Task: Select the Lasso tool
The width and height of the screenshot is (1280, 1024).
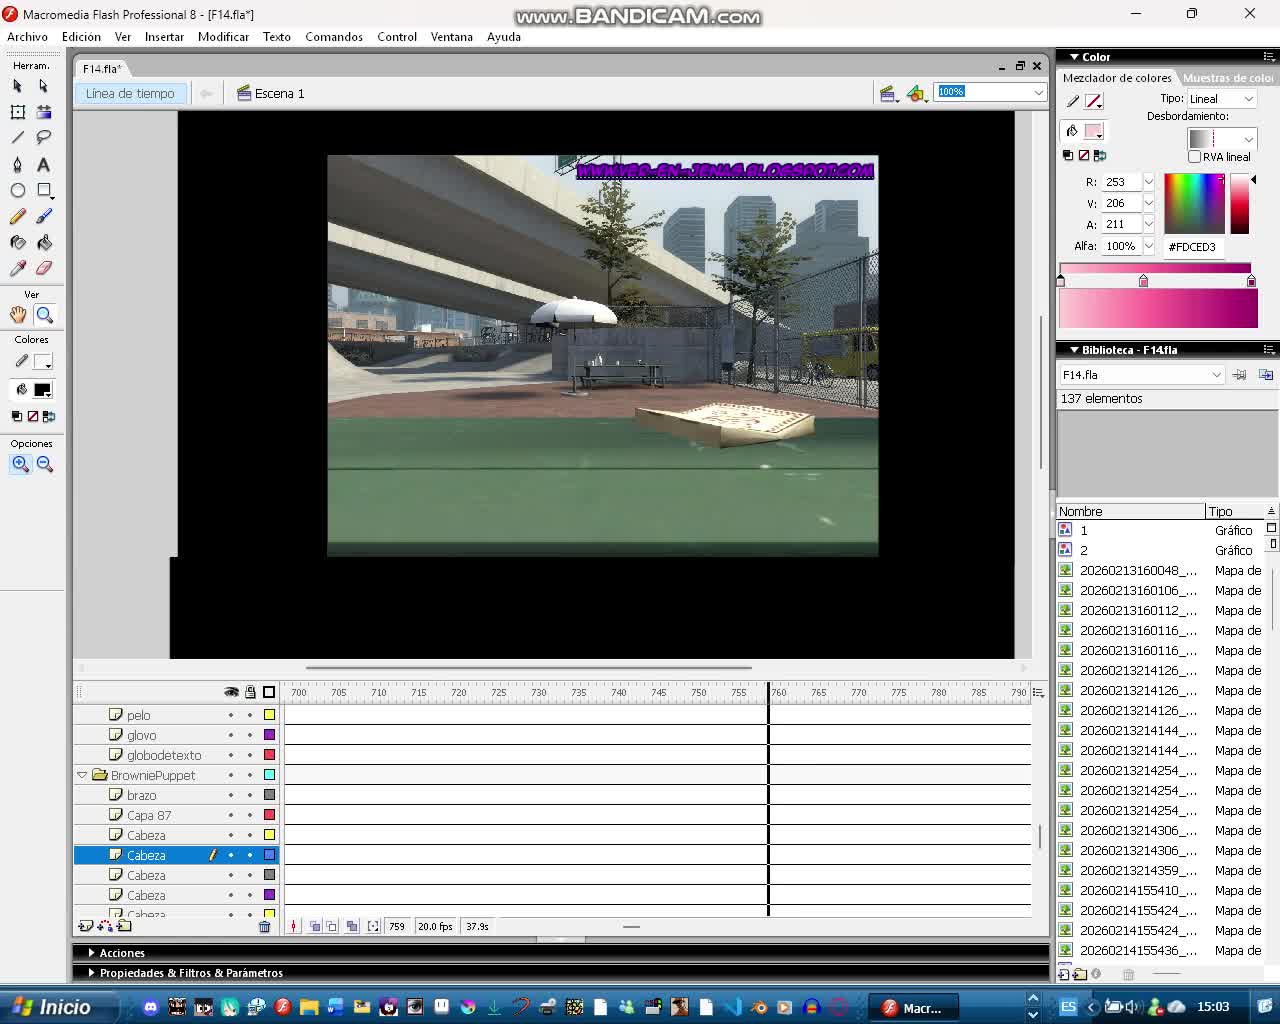Action: (43, 138)
